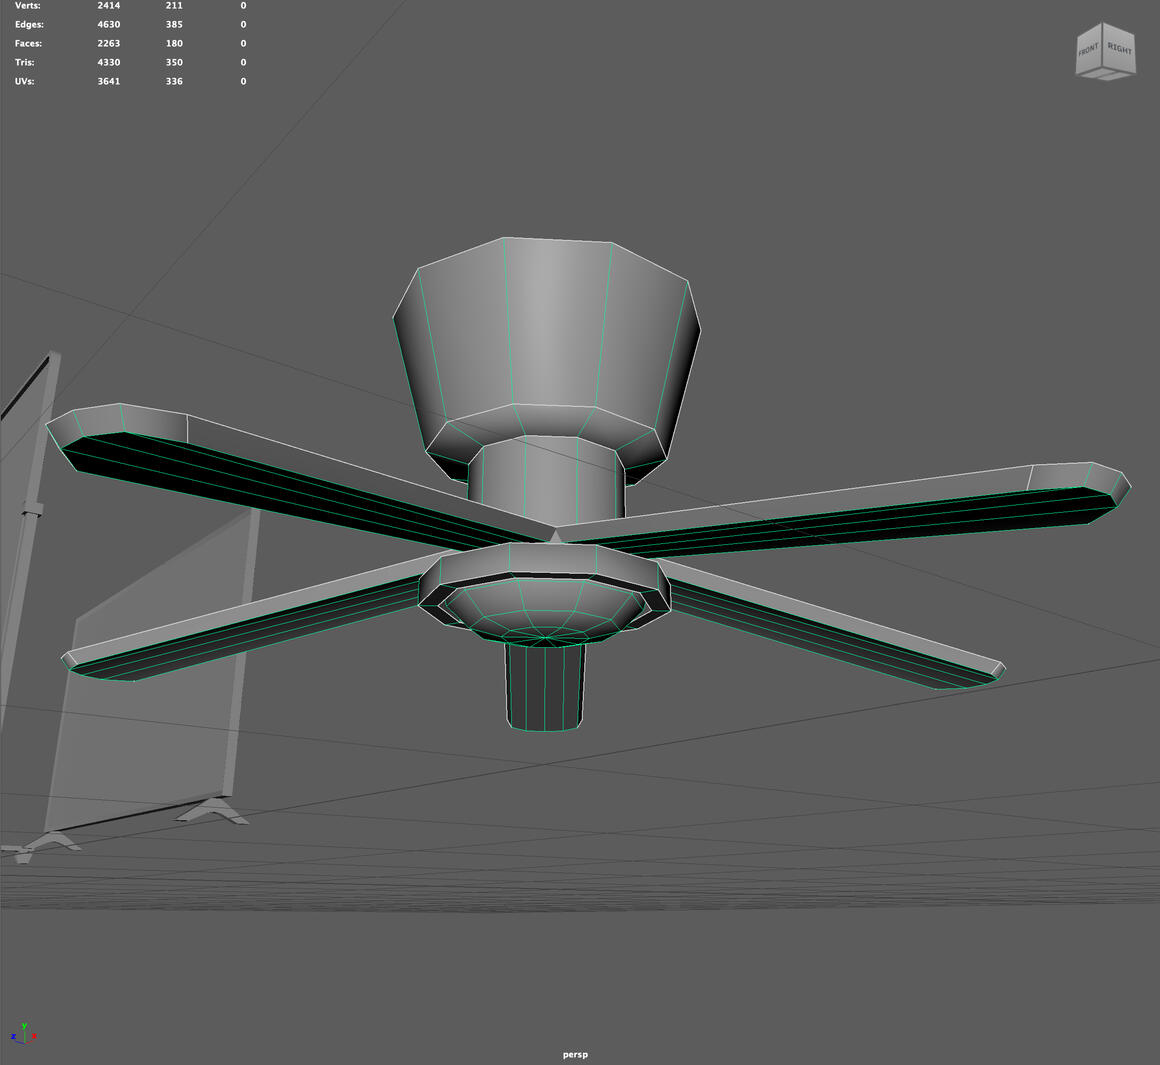Click the Tris value in the HUD
Screen dimensions: 1160x1065
[x=108, y=62]
